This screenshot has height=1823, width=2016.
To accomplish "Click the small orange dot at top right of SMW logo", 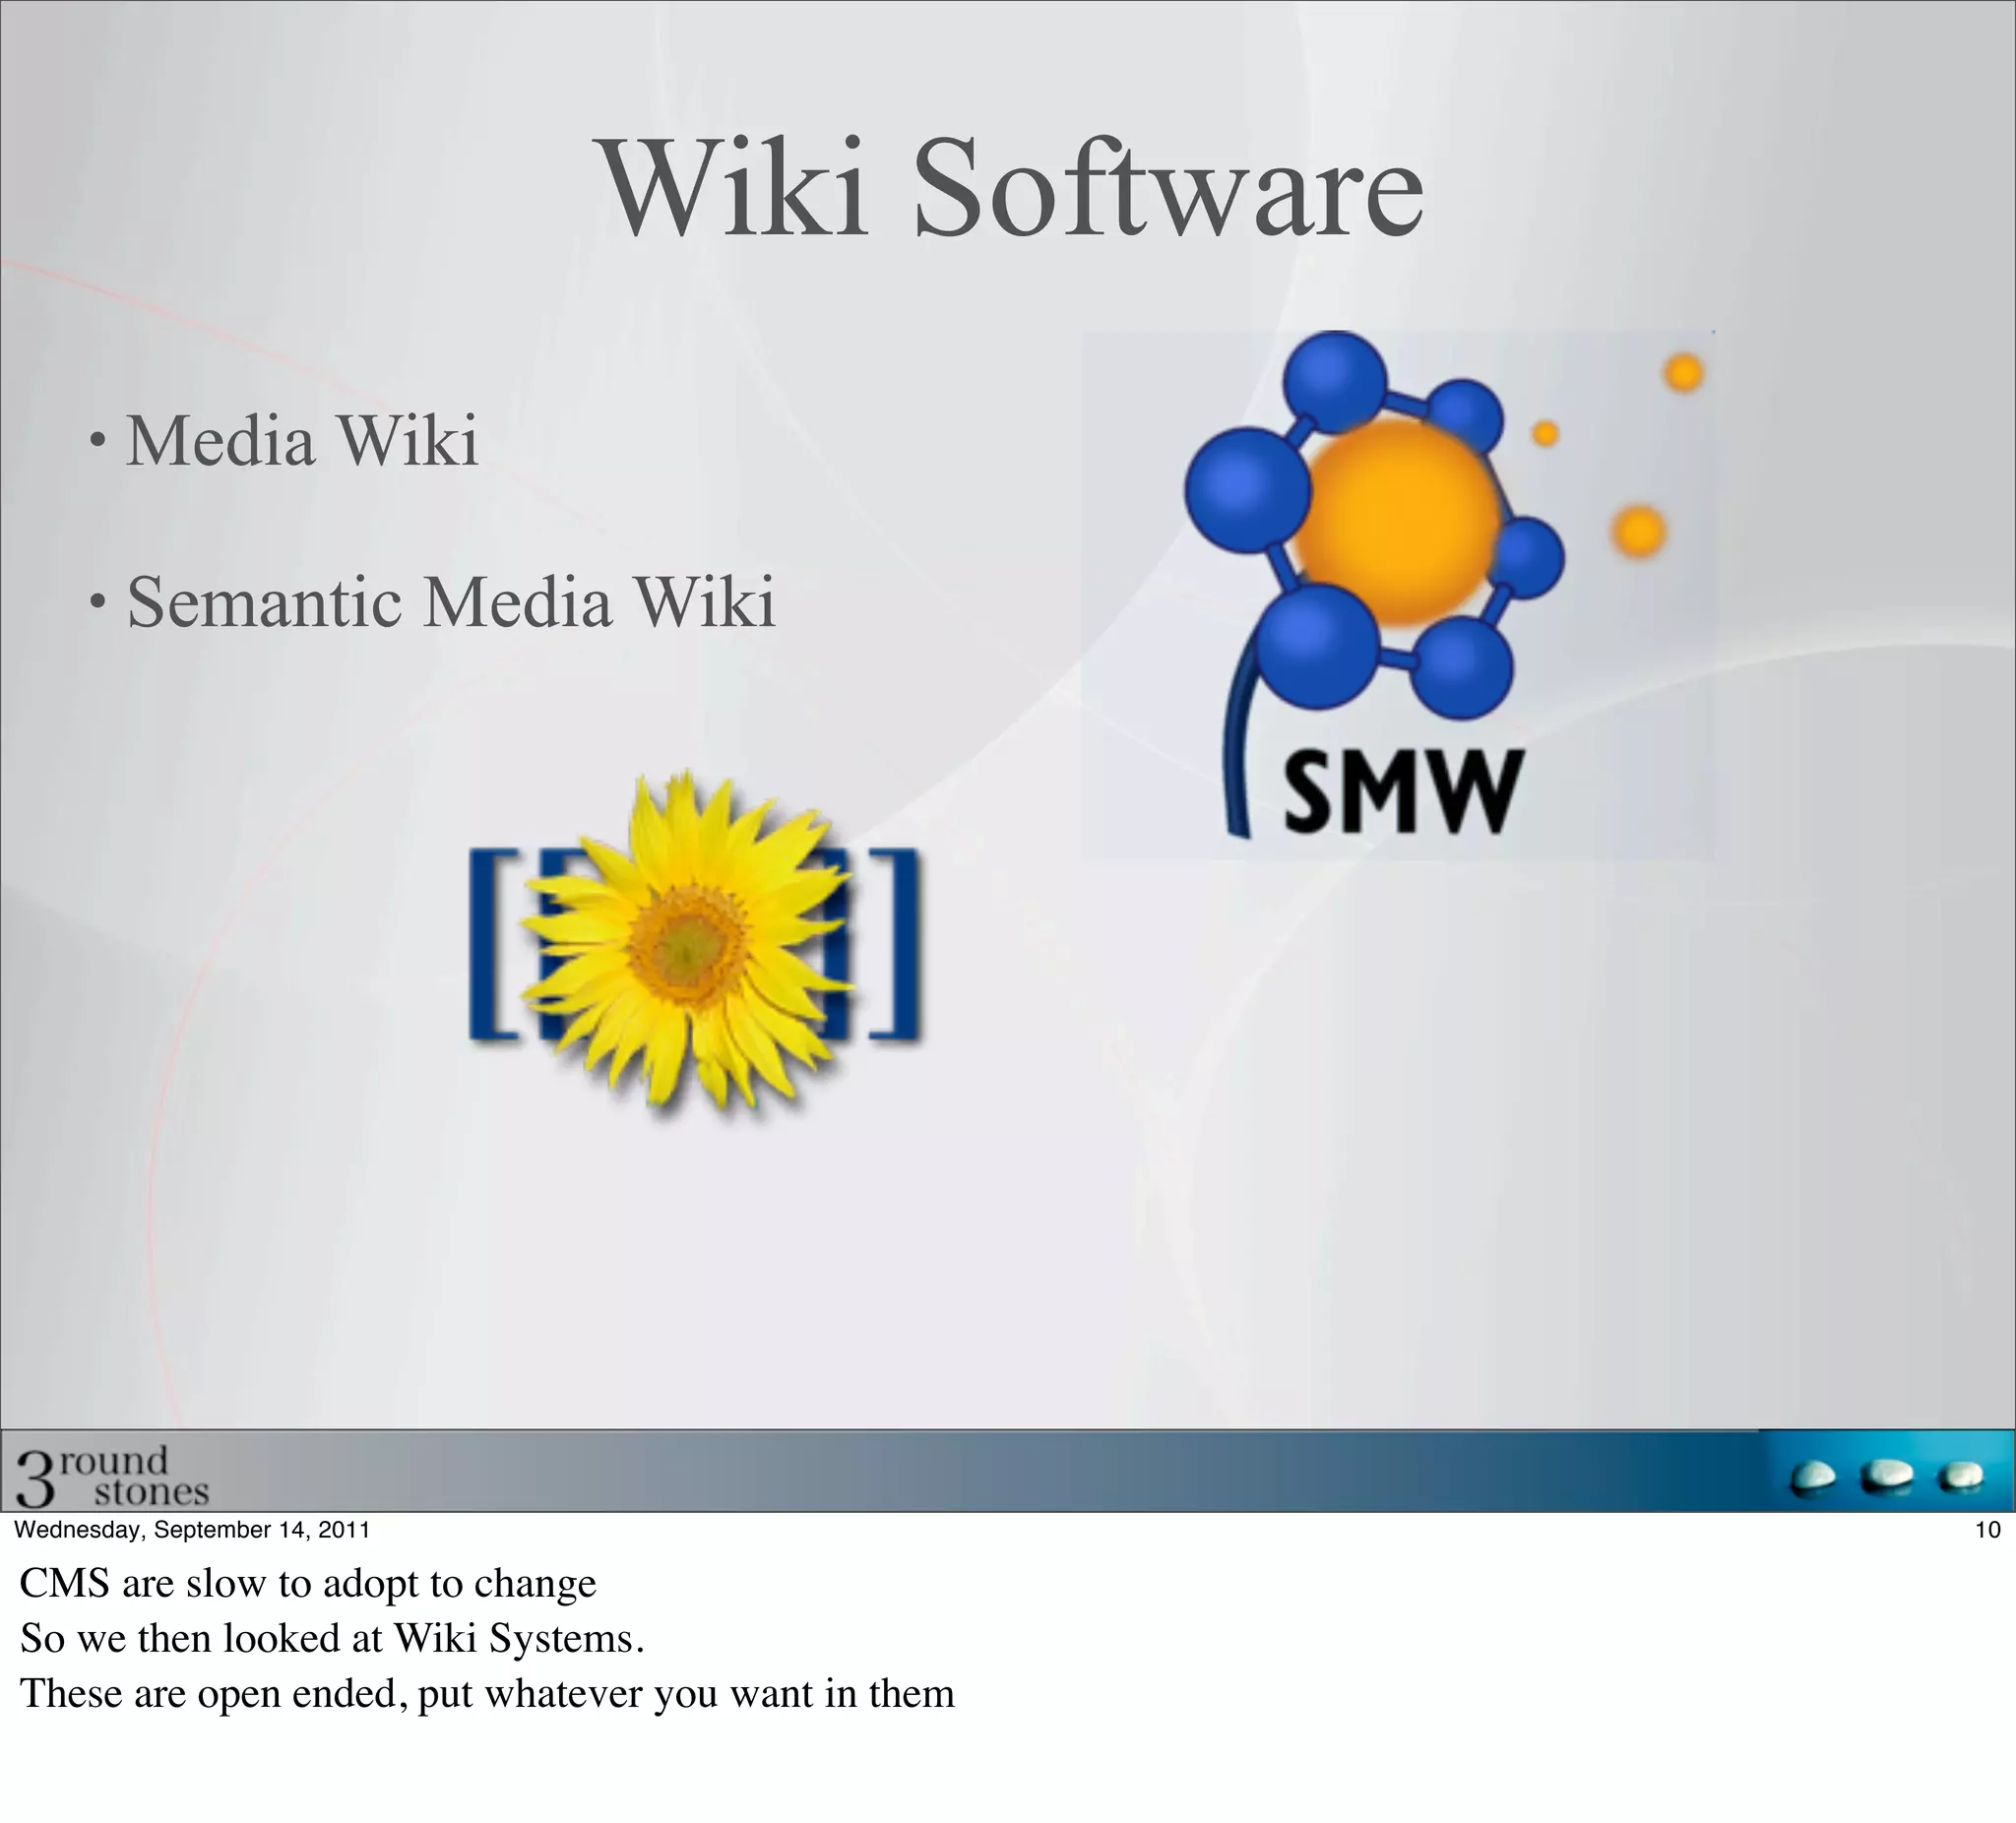I will click(1683, 373).
